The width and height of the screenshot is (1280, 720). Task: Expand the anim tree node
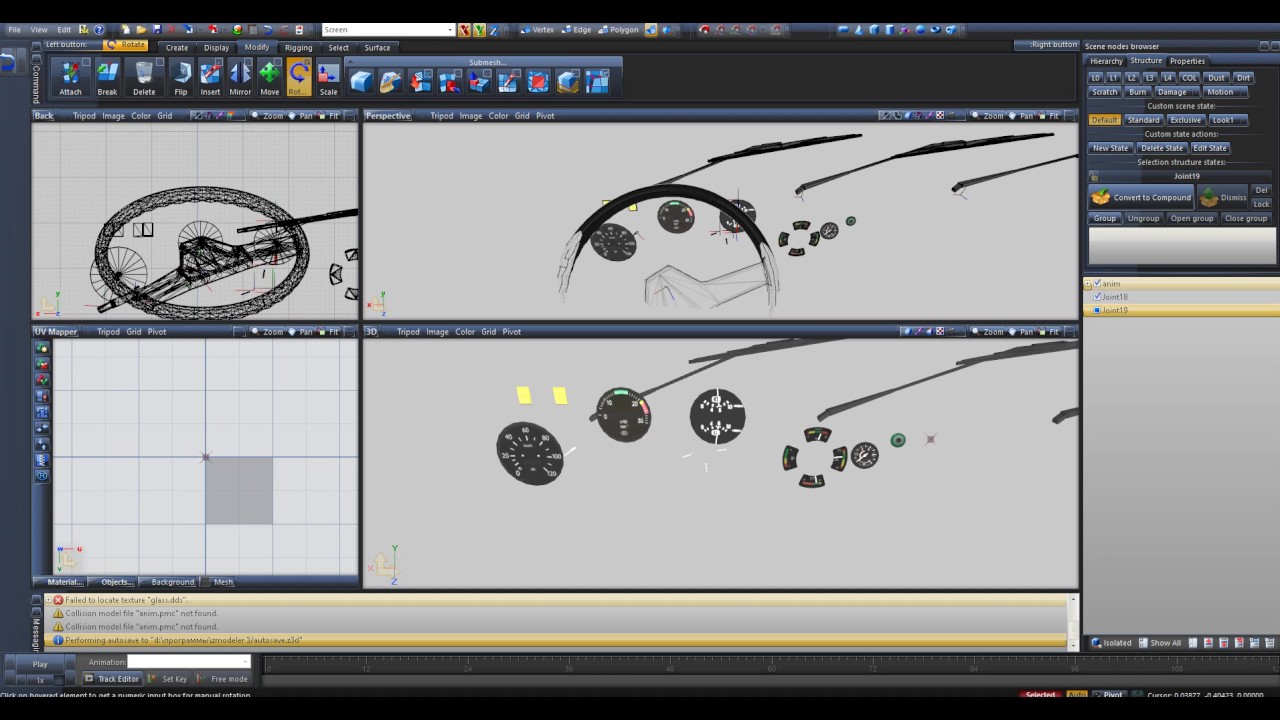(1088, 284)
